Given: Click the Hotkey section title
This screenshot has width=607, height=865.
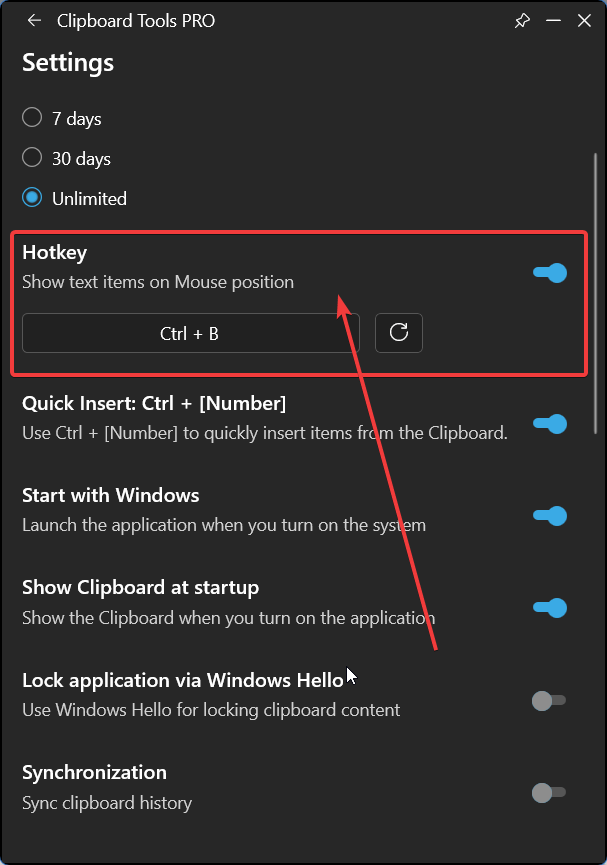Looking at the screenshot, I should (x=55, y=253).
